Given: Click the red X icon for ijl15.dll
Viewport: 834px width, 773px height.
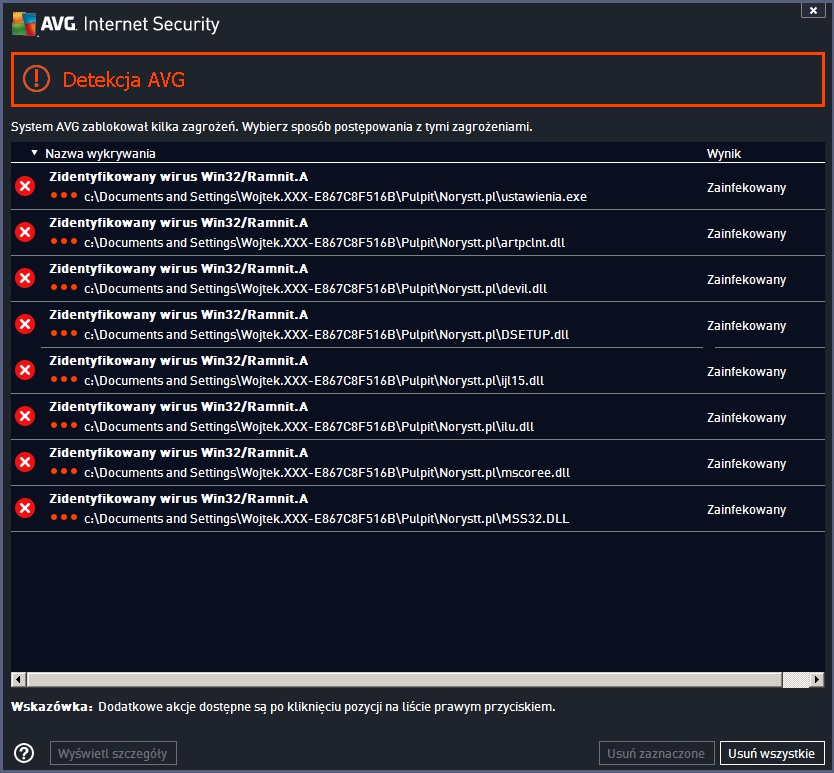Looking at the screenshot, I should (25, 370).
